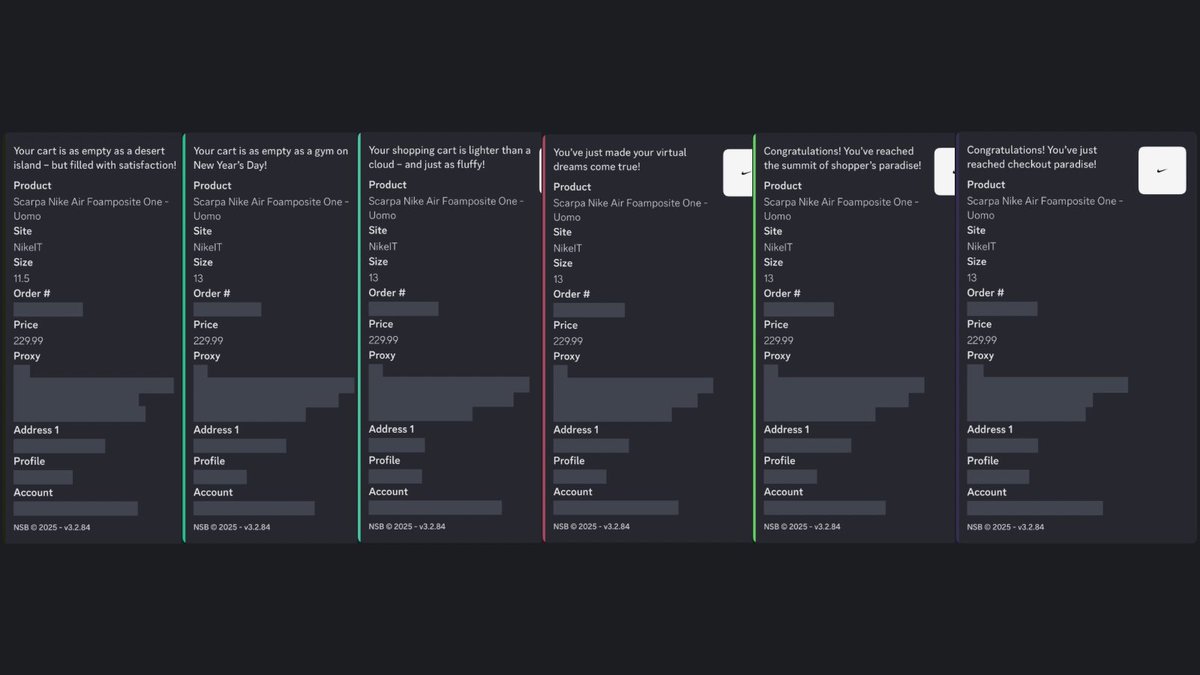Image resolution: width=1200 pixels, height=675 pixels.
Task: Click the NikeIT site value in the 'checkout paradise' card
Action: [981, 246]
